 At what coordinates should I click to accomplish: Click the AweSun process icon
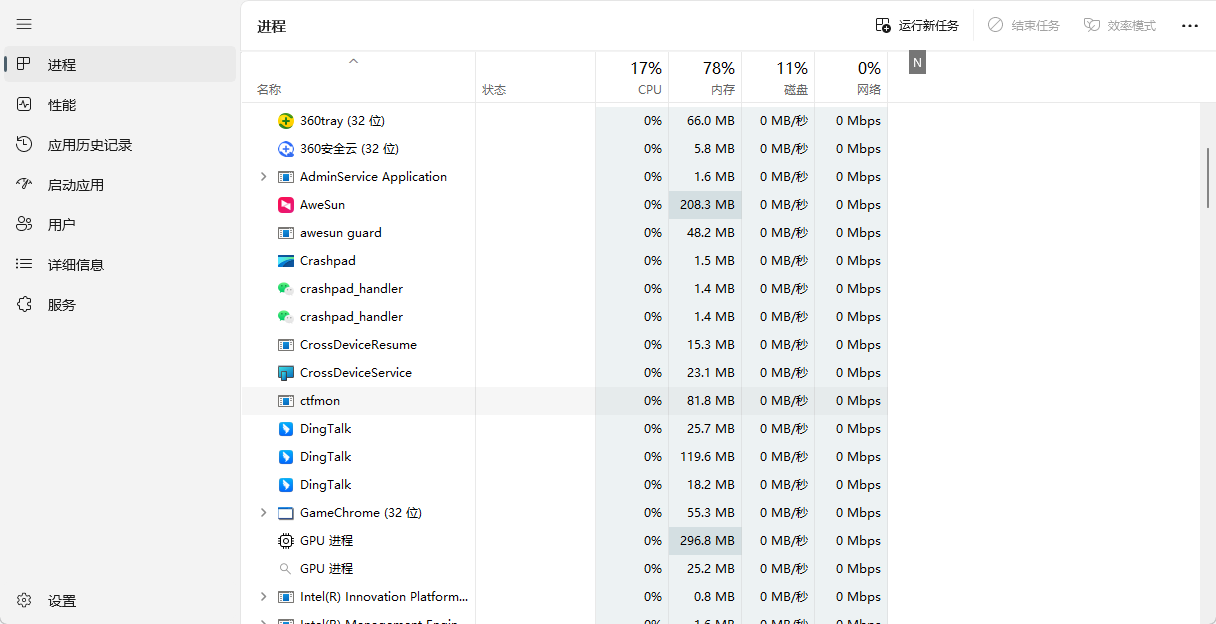285,205
